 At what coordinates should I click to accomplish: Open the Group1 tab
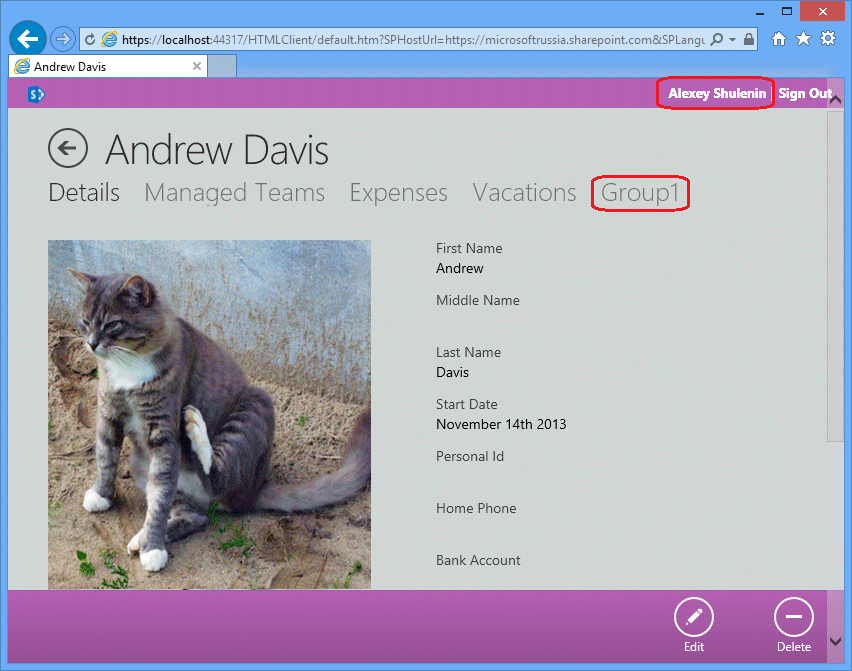pyautogui.click(x=639, y=193)
